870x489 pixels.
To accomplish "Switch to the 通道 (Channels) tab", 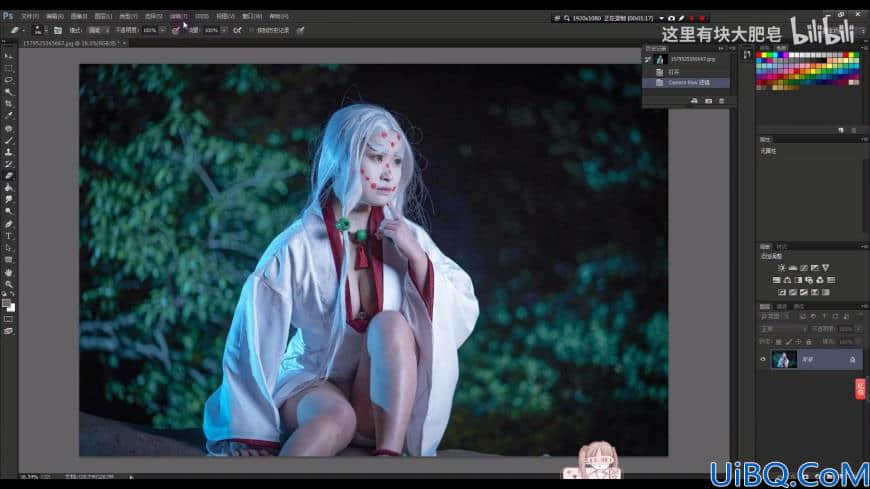I will click(x=782, y=306).
